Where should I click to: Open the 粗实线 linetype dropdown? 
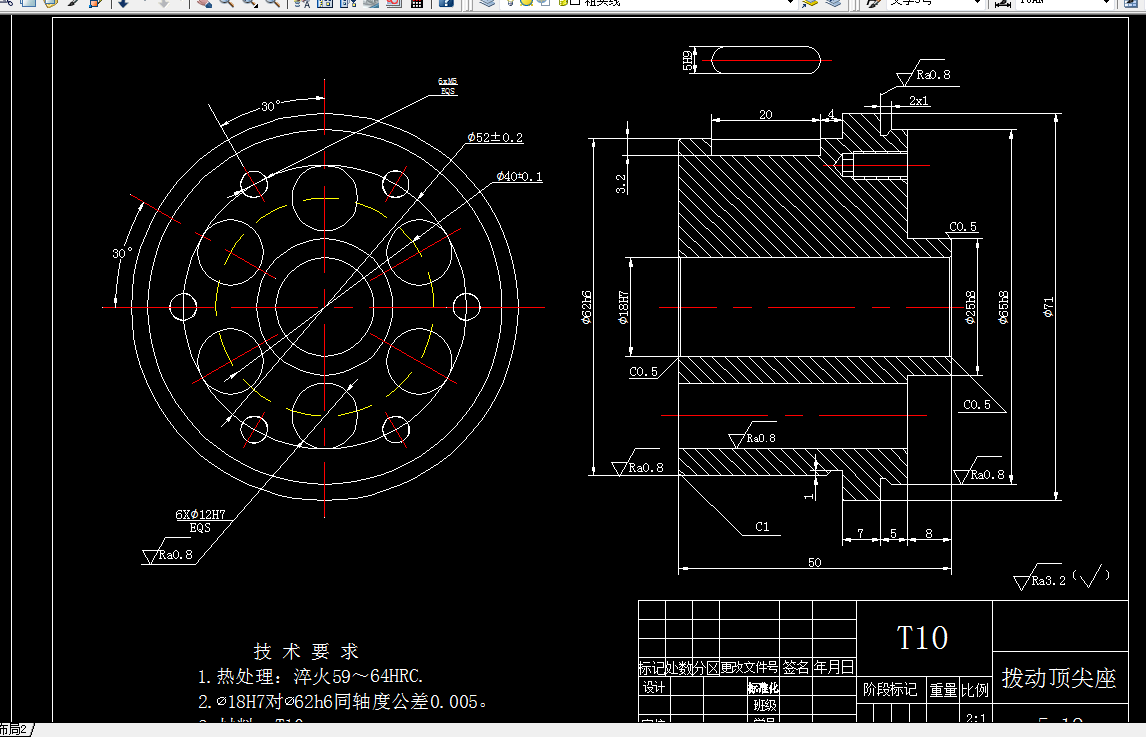click(789, 6)
